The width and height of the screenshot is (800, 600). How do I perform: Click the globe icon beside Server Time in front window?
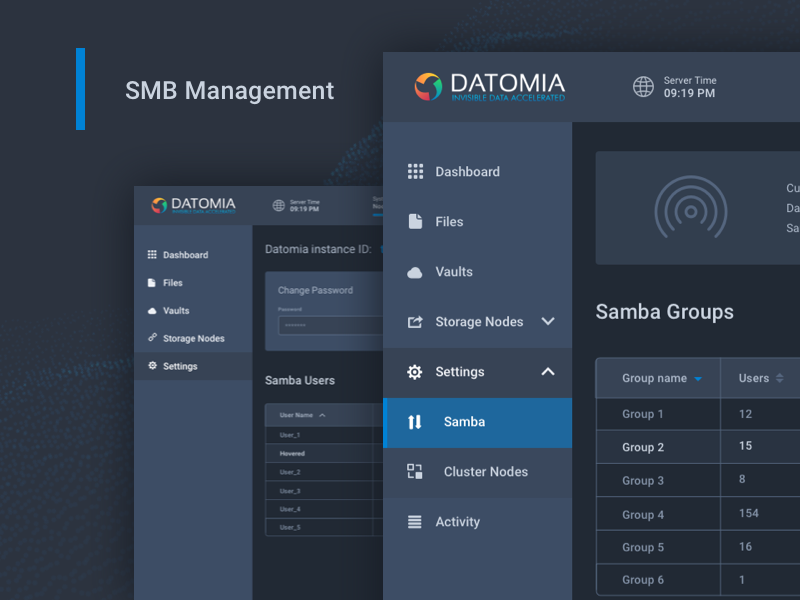click(x=643, y=87)
